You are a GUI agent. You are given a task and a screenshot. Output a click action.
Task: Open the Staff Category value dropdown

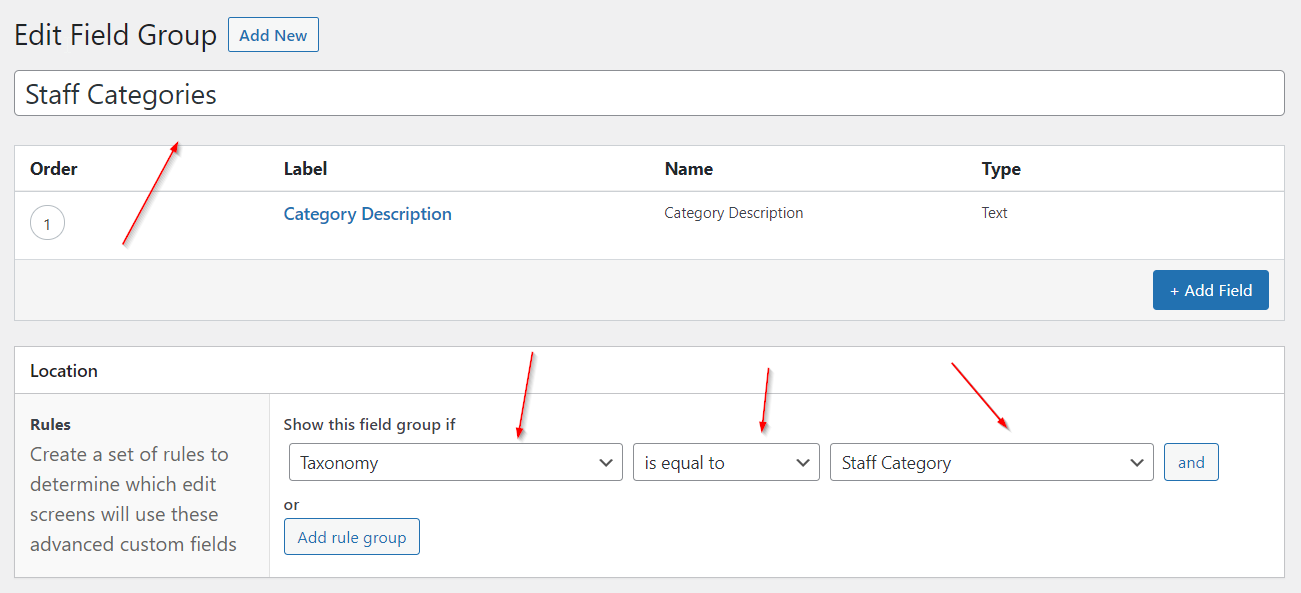click(991, 463)
